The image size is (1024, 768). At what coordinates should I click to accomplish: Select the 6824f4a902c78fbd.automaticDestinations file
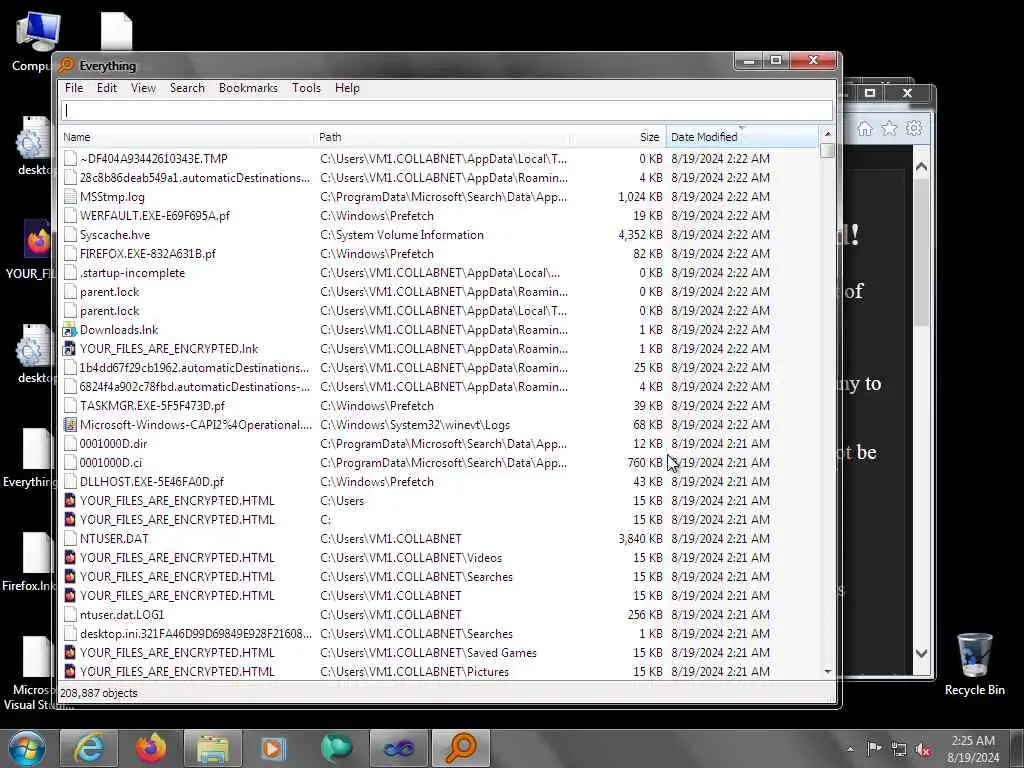pos(195,387)
